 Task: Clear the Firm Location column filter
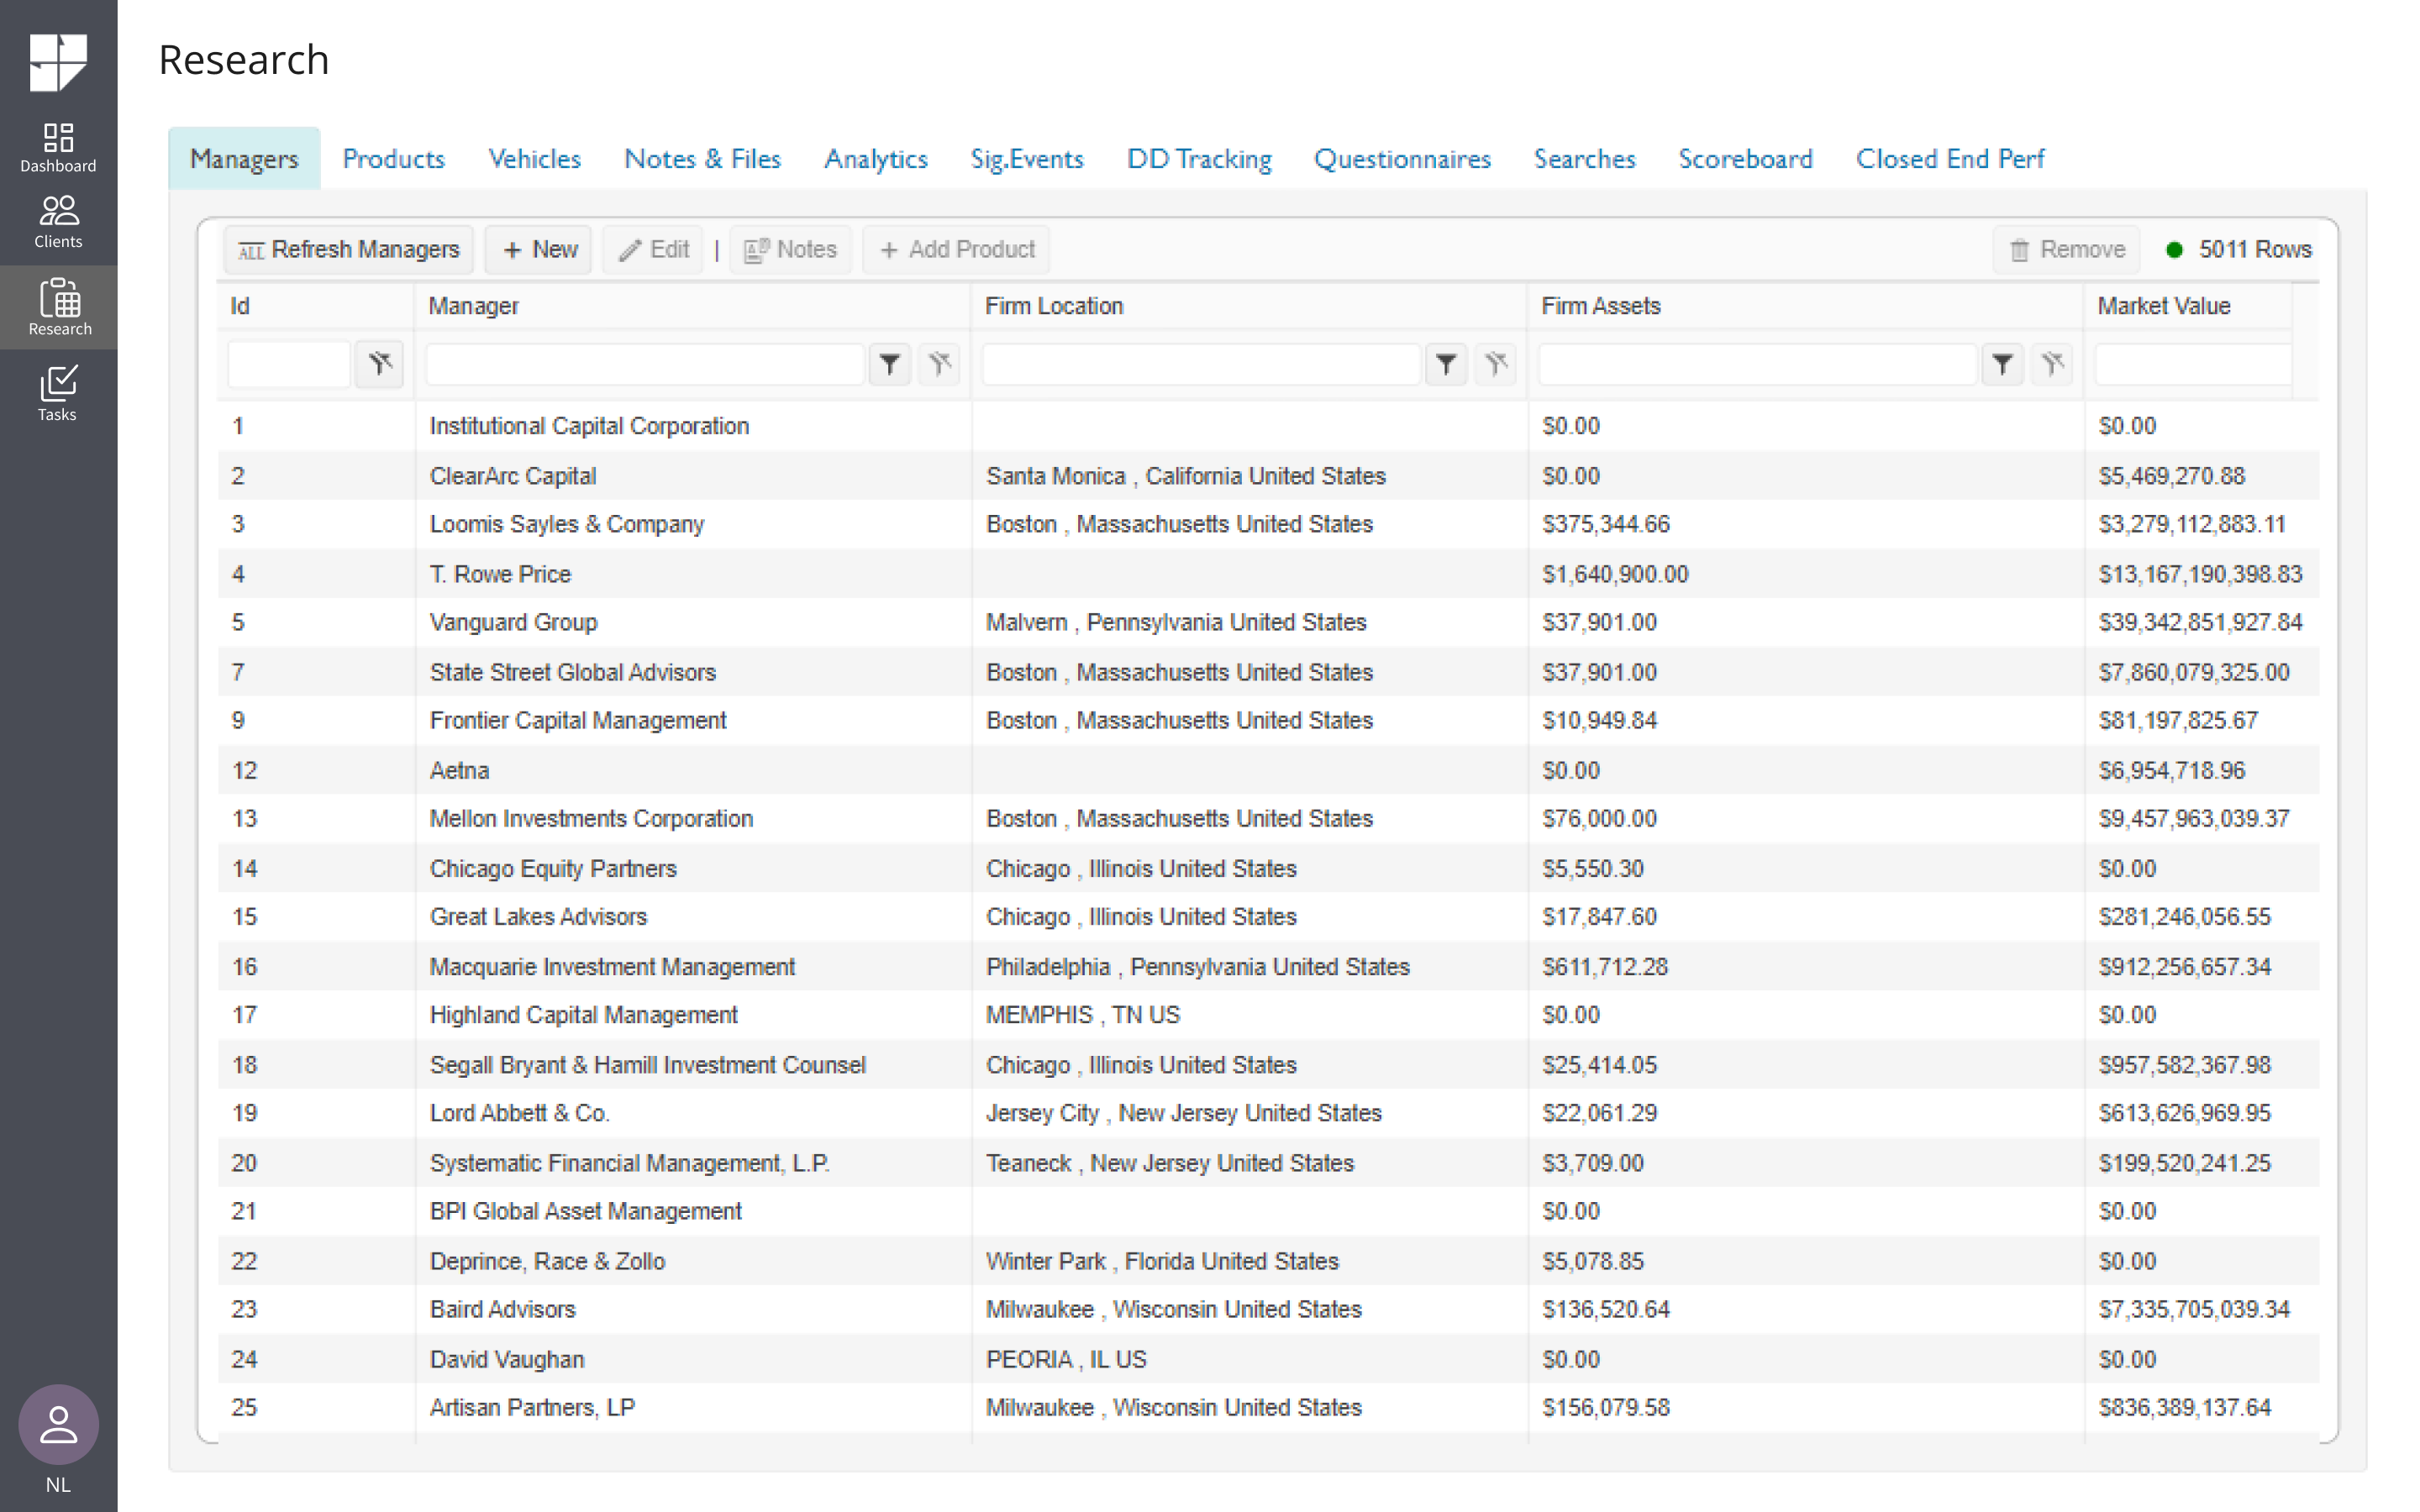1496,364
